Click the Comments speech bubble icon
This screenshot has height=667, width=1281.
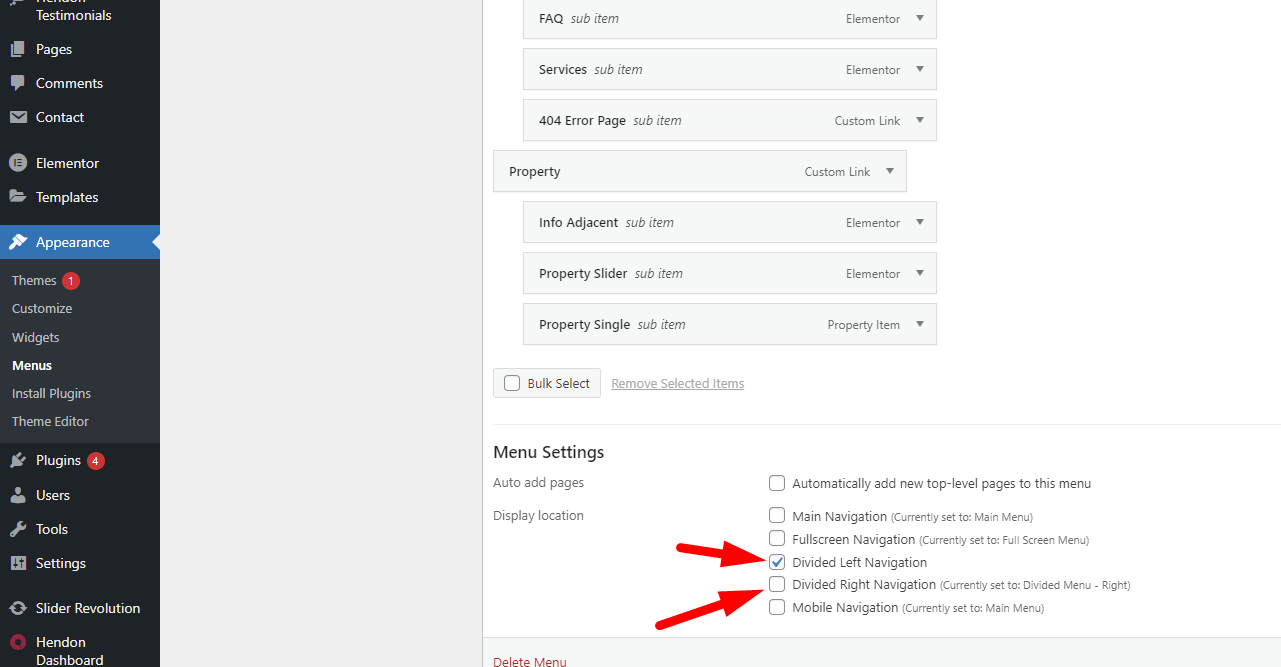tap(18, 83)
